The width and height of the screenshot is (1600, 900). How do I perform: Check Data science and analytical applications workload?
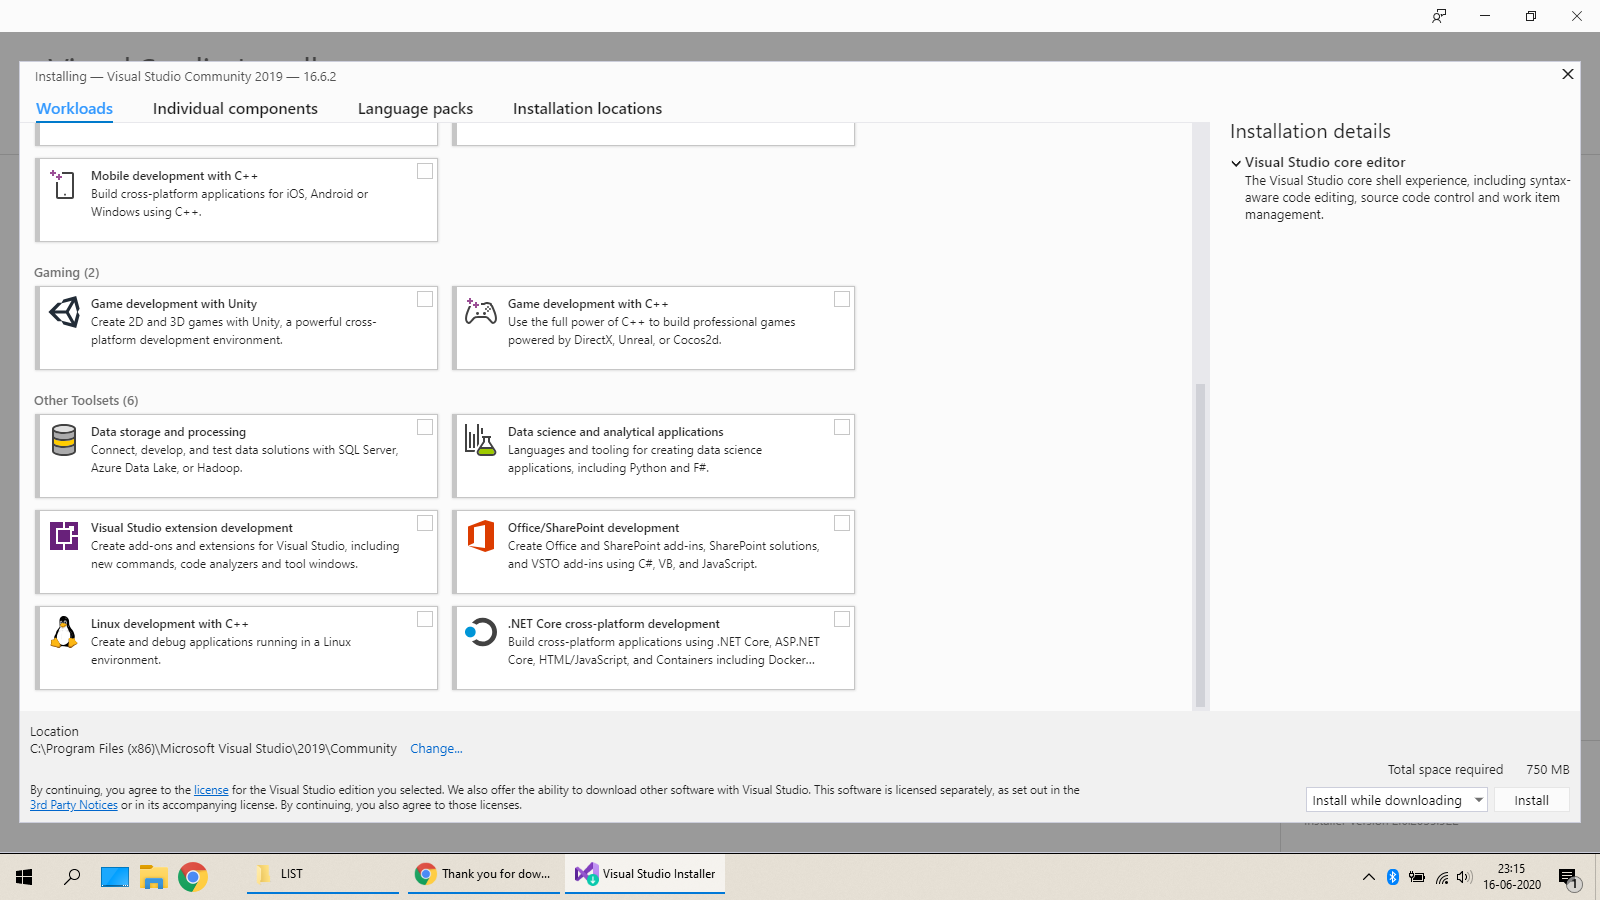click(x=842, y=427)
